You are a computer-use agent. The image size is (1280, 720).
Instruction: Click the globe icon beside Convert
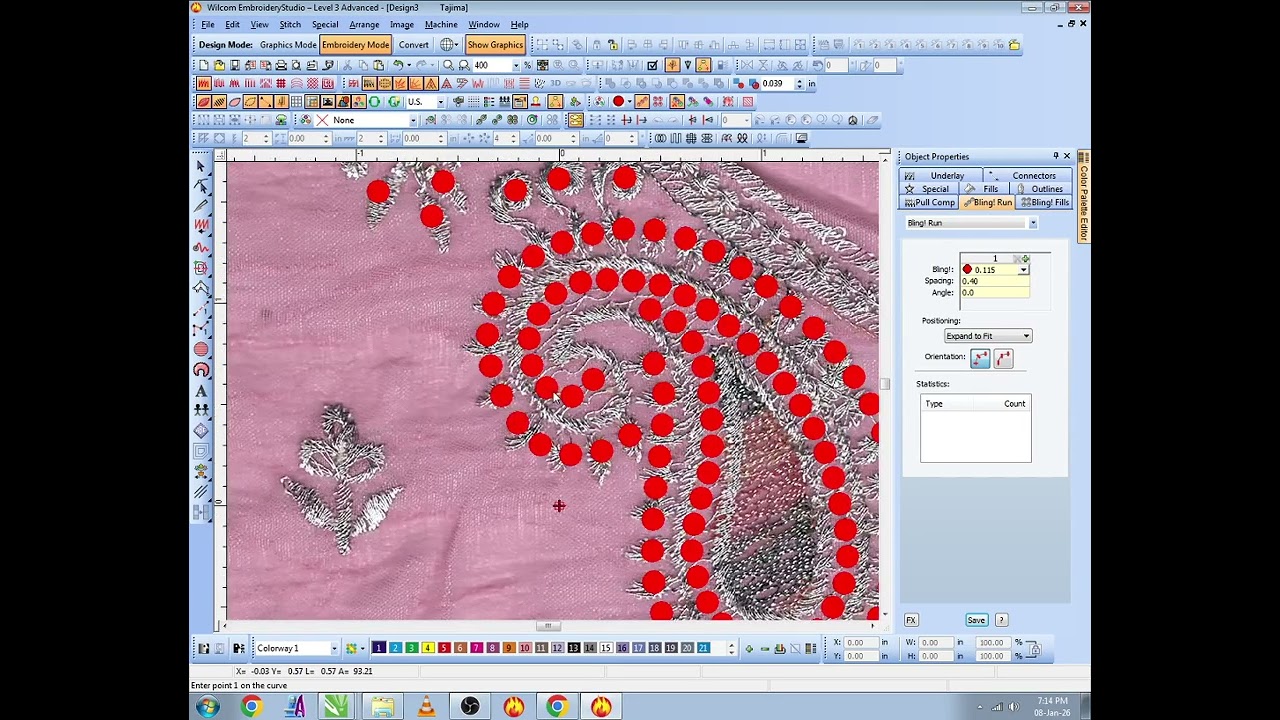click(447, 45)
